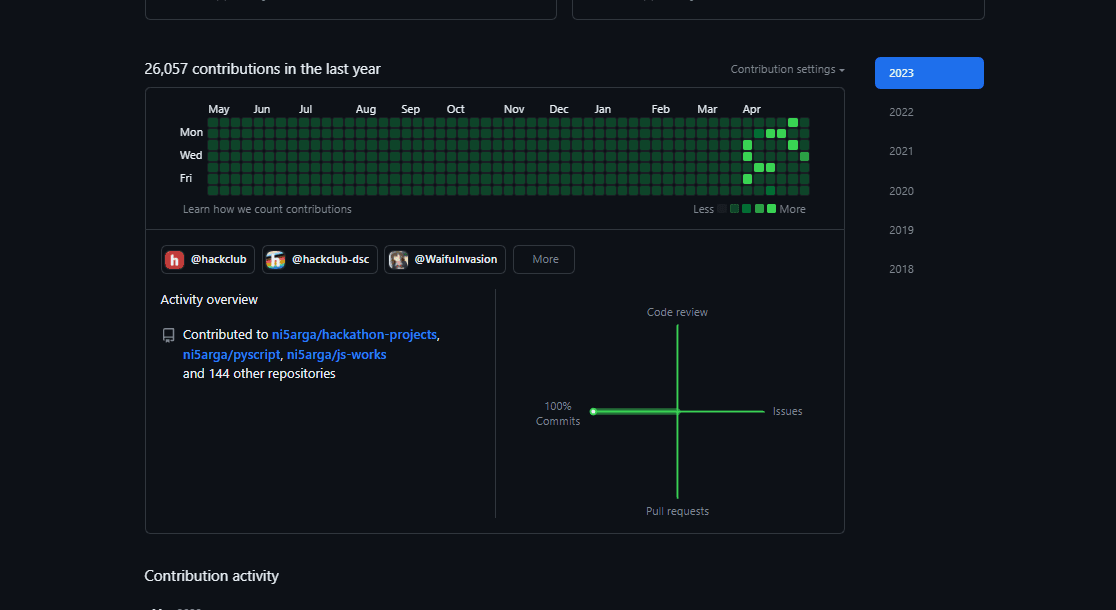
Task: View the 2020 contribution year
Action: pyautogui.click(x=901, y=191)
